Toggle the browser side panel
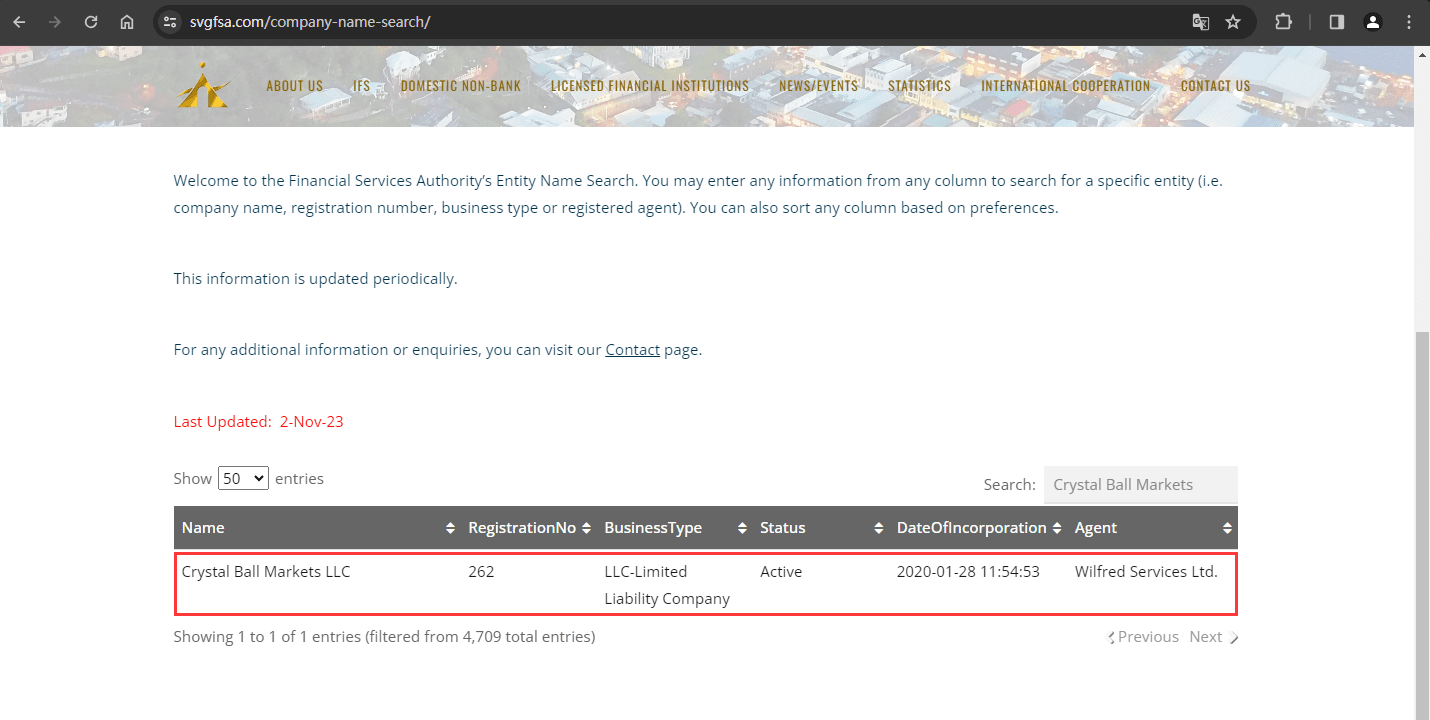This screenshot has width=1430, height=720. (1337, 22)
